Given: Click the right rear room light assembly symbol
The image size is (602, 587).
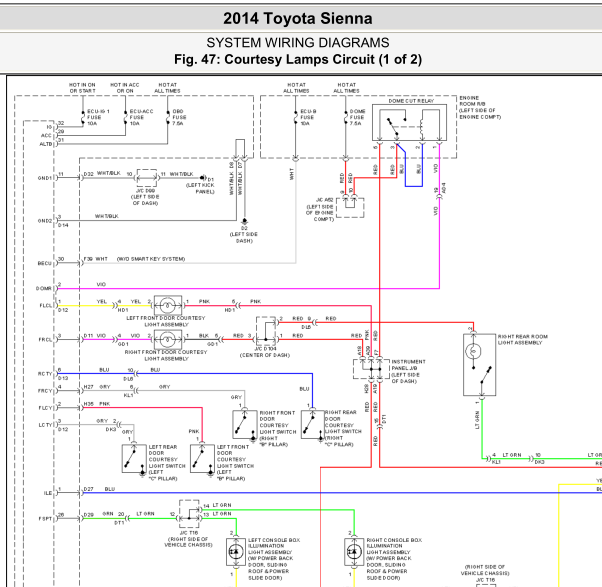Looking at the screenshot, I should pyautogui.click(x=480, y=365).
